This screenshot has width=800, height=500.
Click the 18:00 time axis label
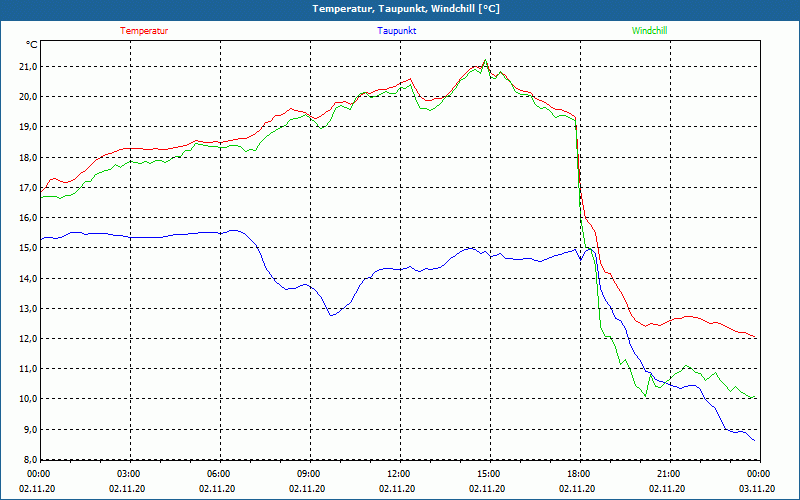(x=579, y=474)
